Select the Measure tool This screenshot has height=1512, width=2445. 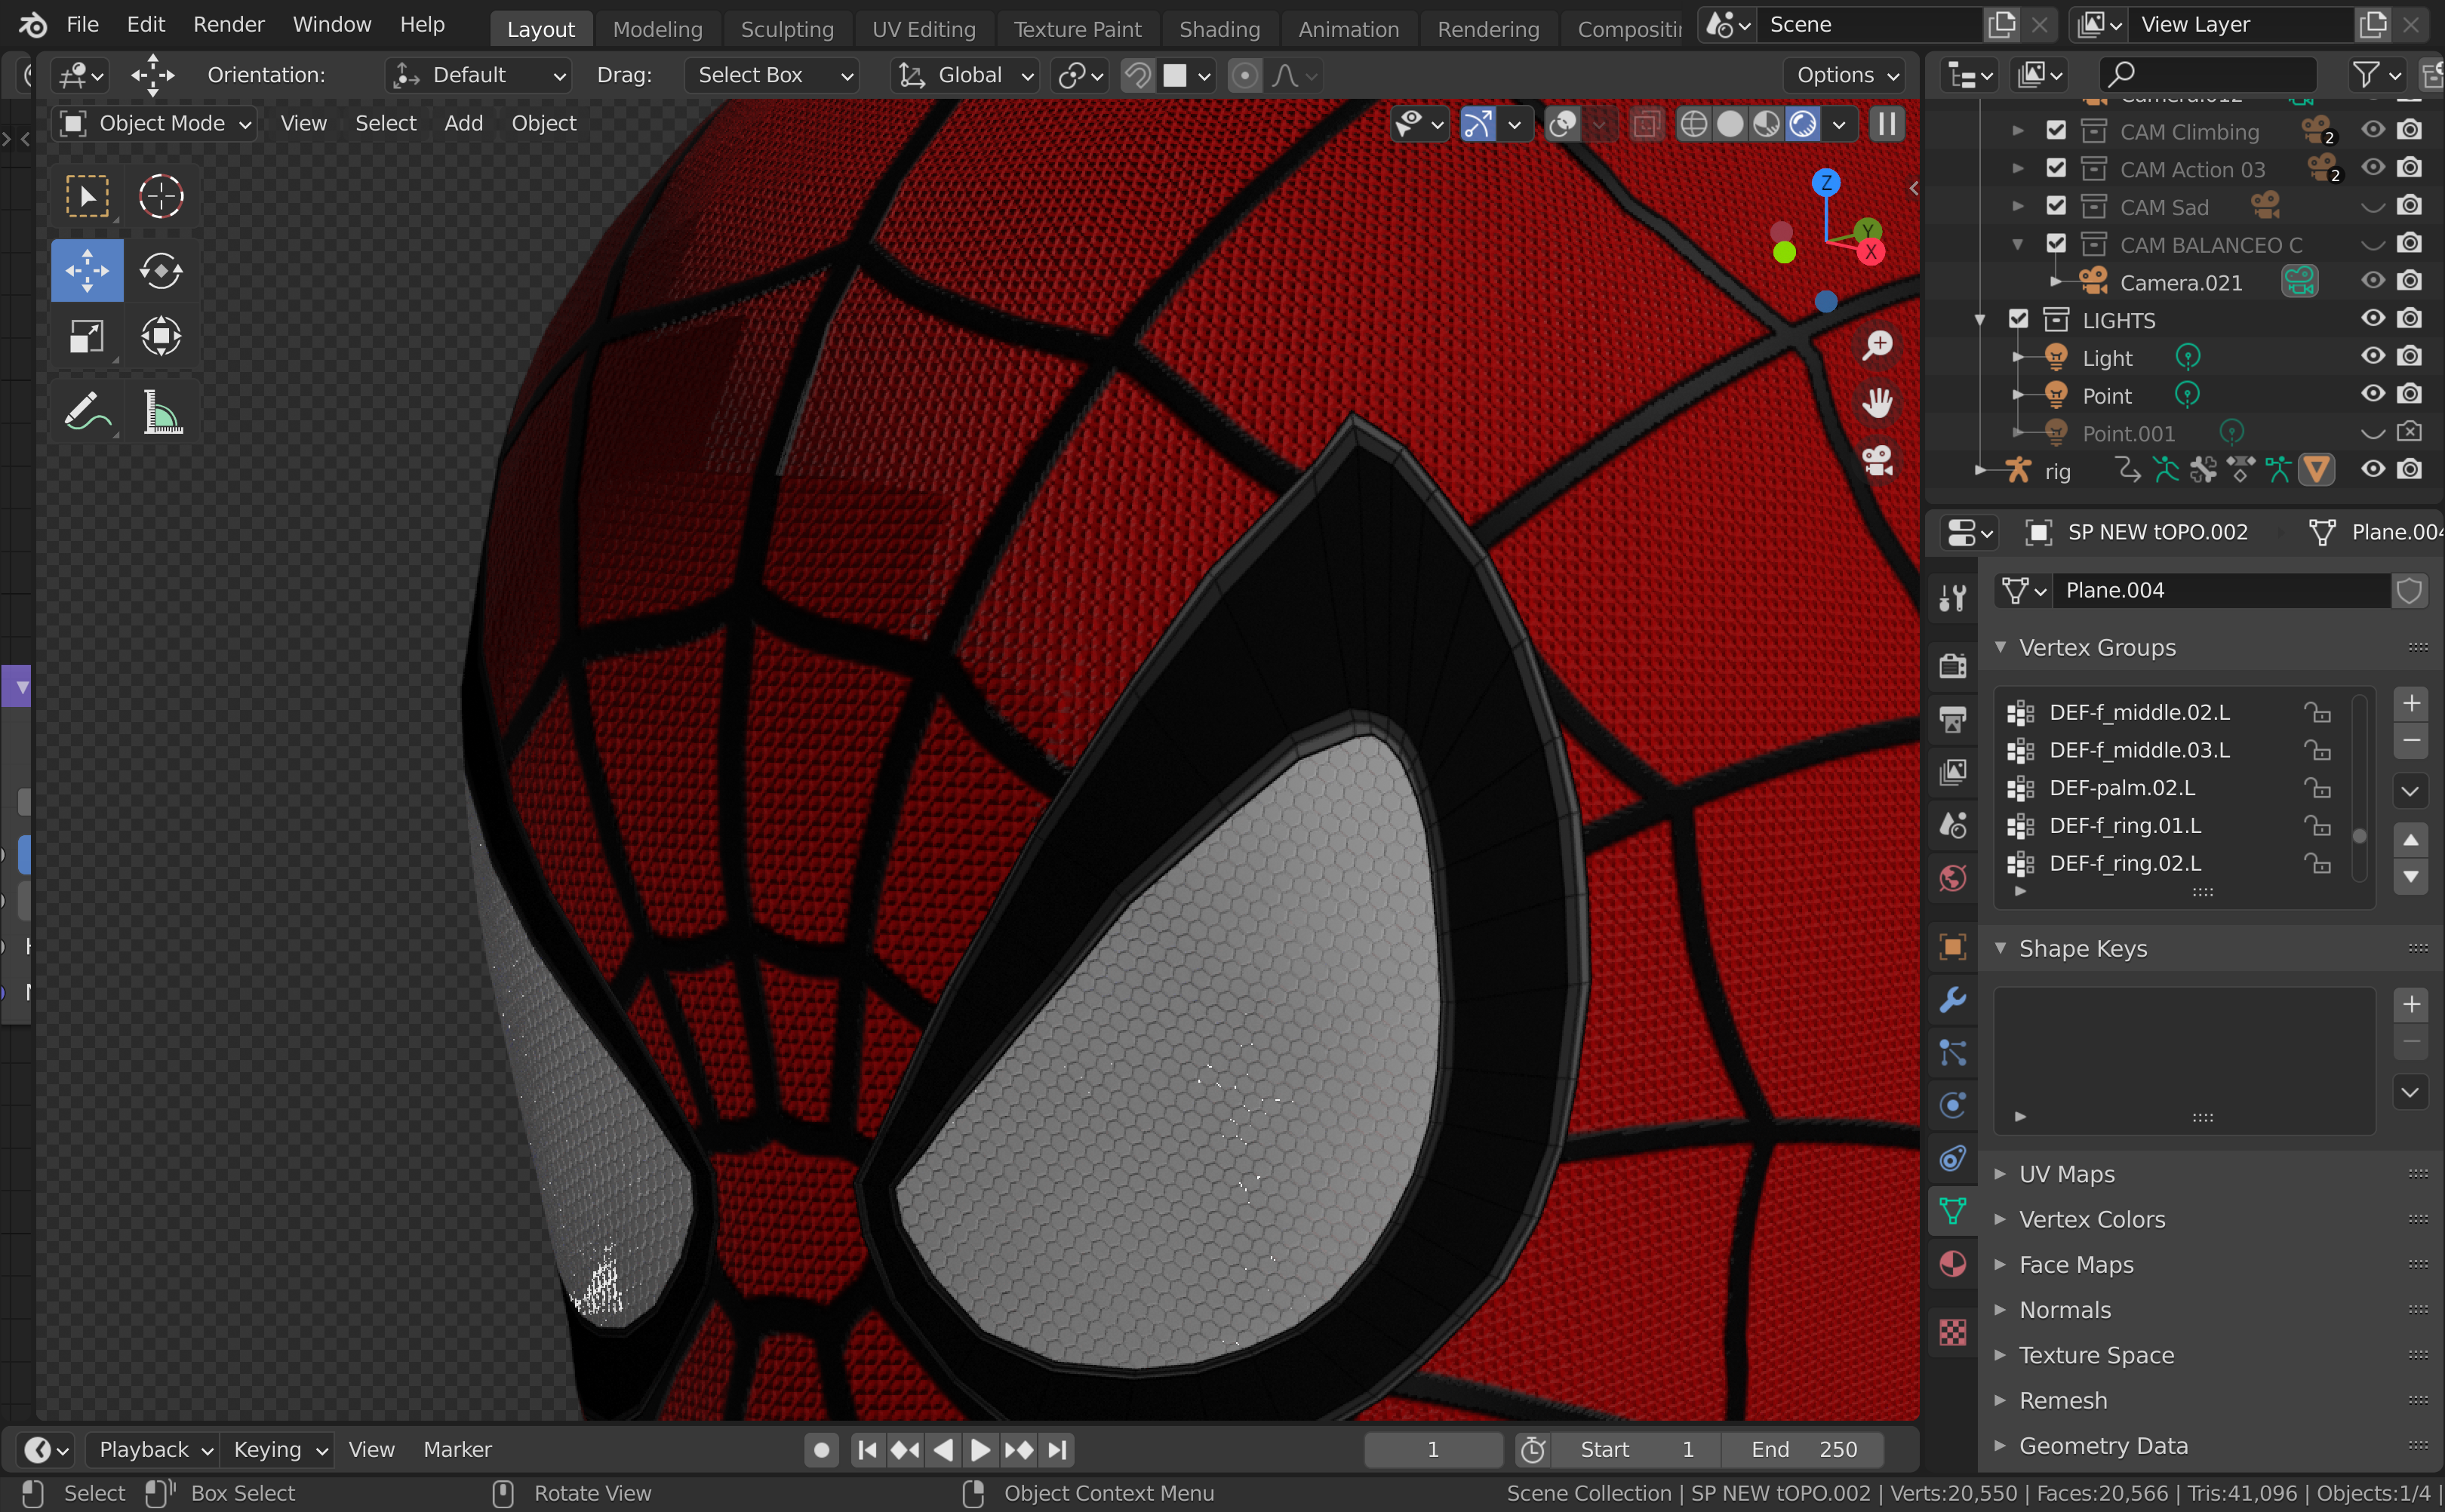[160, 411]
